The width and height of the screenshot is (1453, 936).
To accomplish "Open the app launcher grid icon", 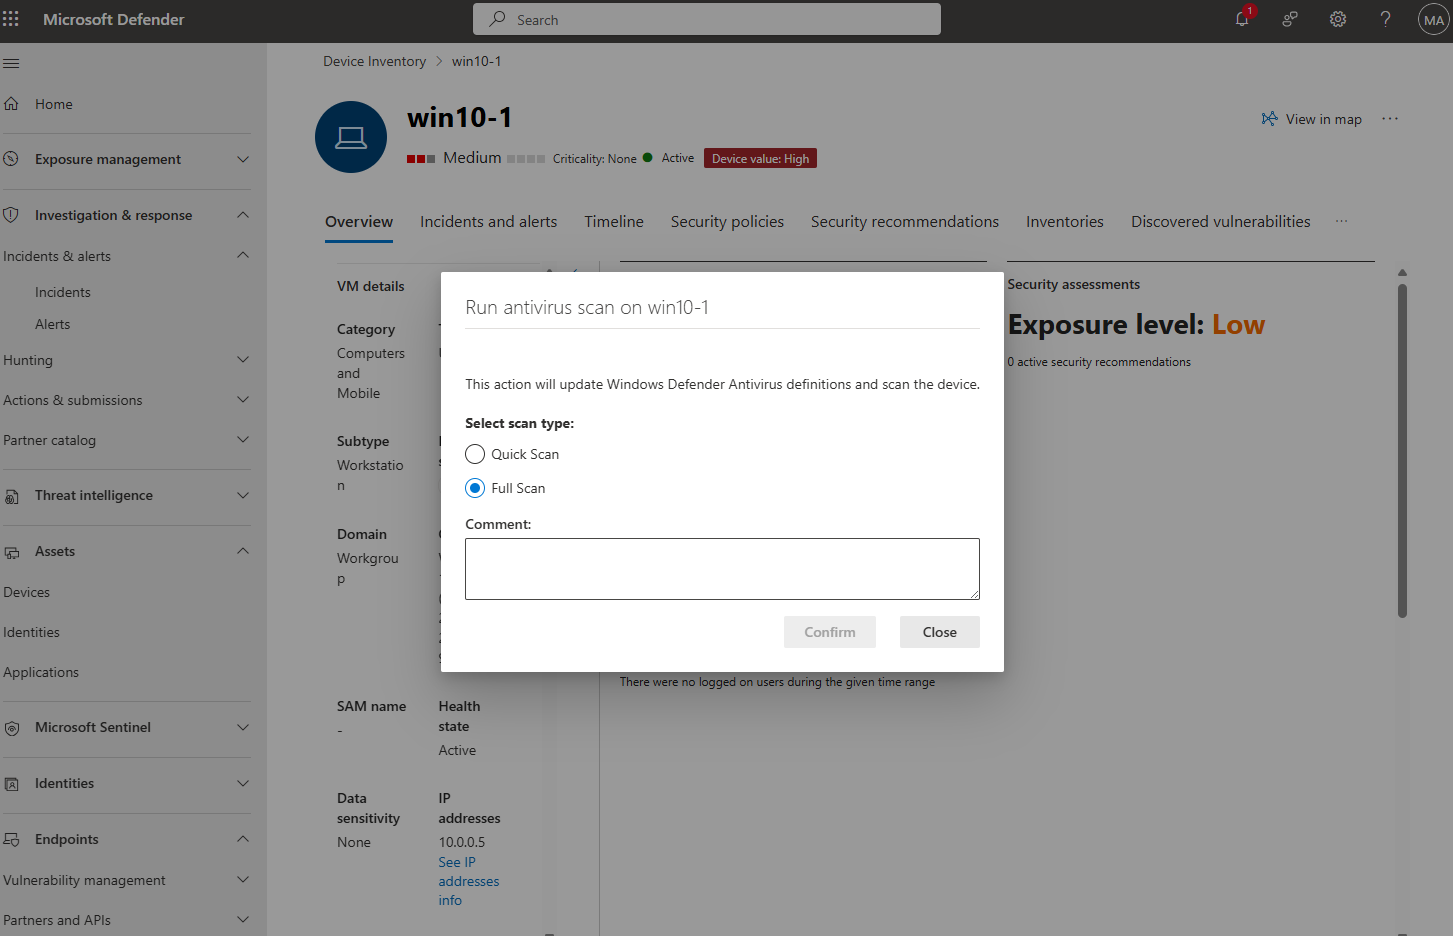I will click(x=11, y=19).
